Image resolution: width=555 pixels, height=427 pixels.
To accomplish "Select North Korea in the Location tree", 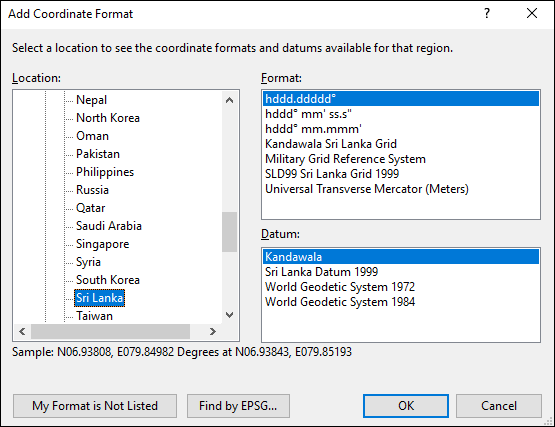I will (108, 118).
